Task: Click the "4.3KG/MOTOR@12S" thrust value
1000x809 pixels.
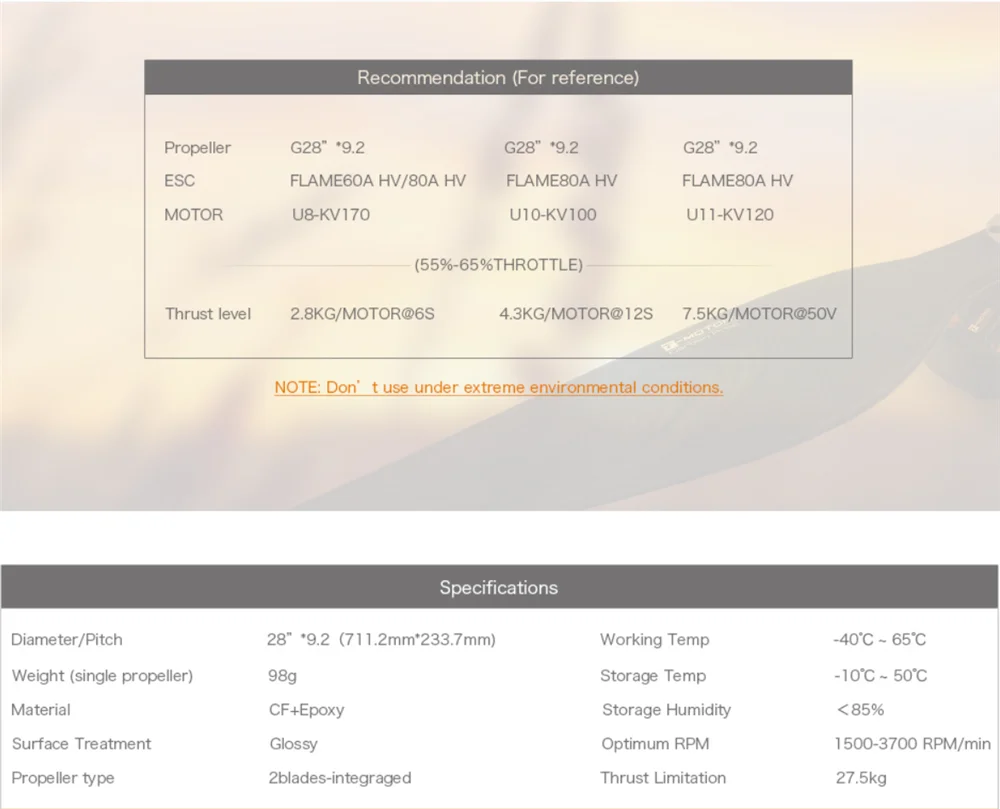Action: [576, 314]
